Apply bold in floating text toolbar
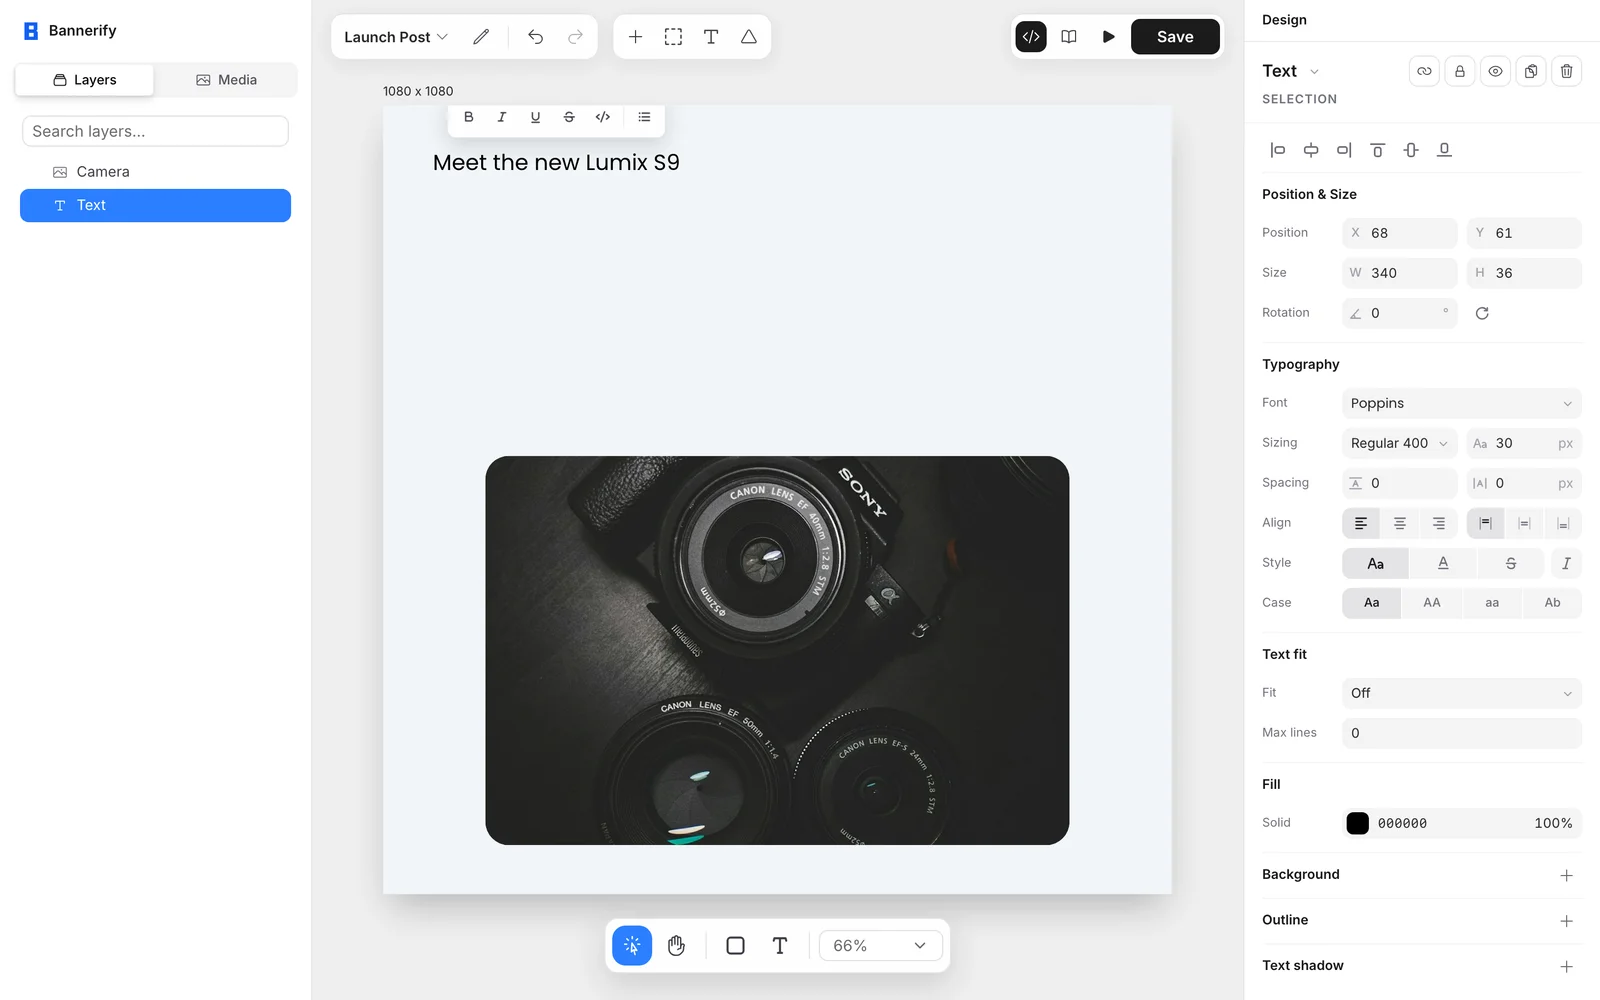1600x1000 pixels. [x=468, y=117]
